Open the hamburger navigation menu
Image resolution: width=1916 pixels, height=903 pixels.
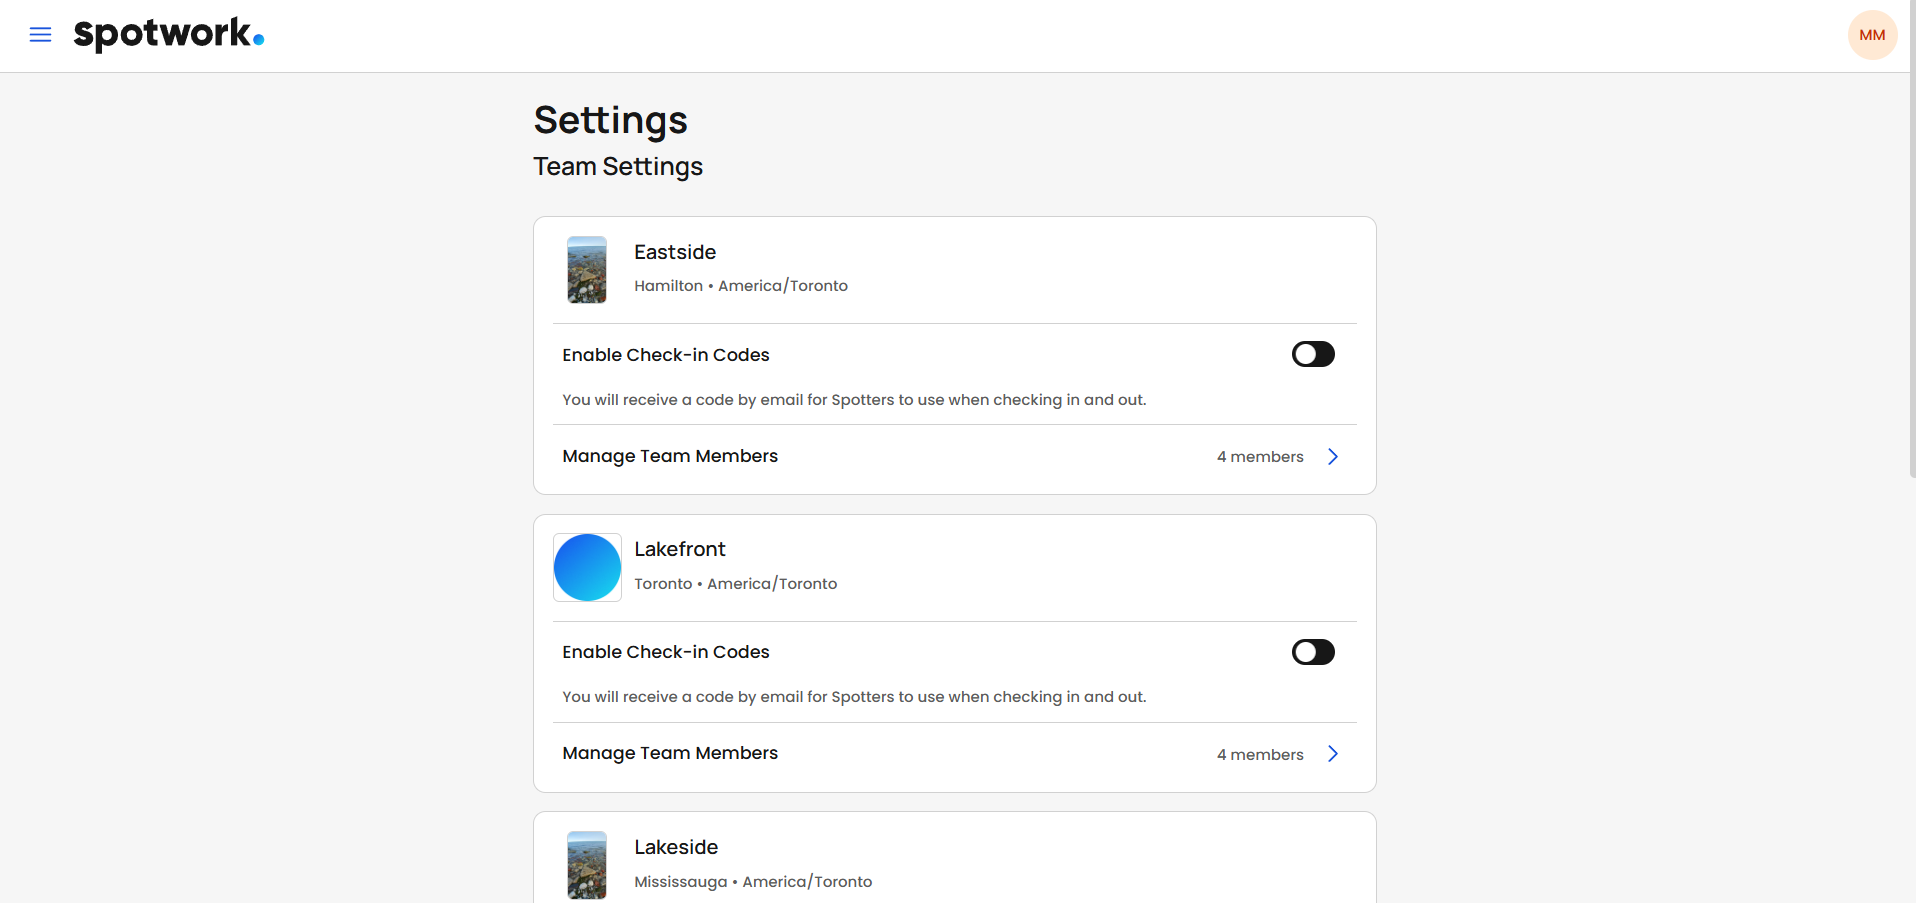pos(40,35)
